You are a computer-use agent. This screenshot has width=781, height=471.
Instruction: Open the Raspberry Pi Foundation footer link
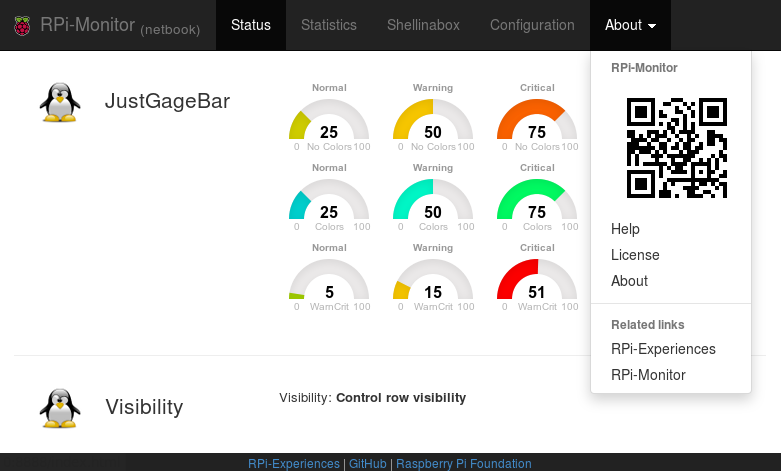click(464, 464)
